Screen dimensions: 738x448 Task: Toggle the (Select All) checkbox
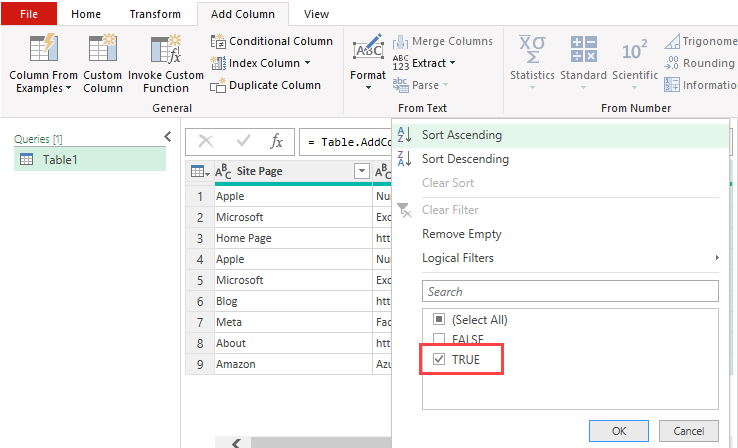coord(439,320)
